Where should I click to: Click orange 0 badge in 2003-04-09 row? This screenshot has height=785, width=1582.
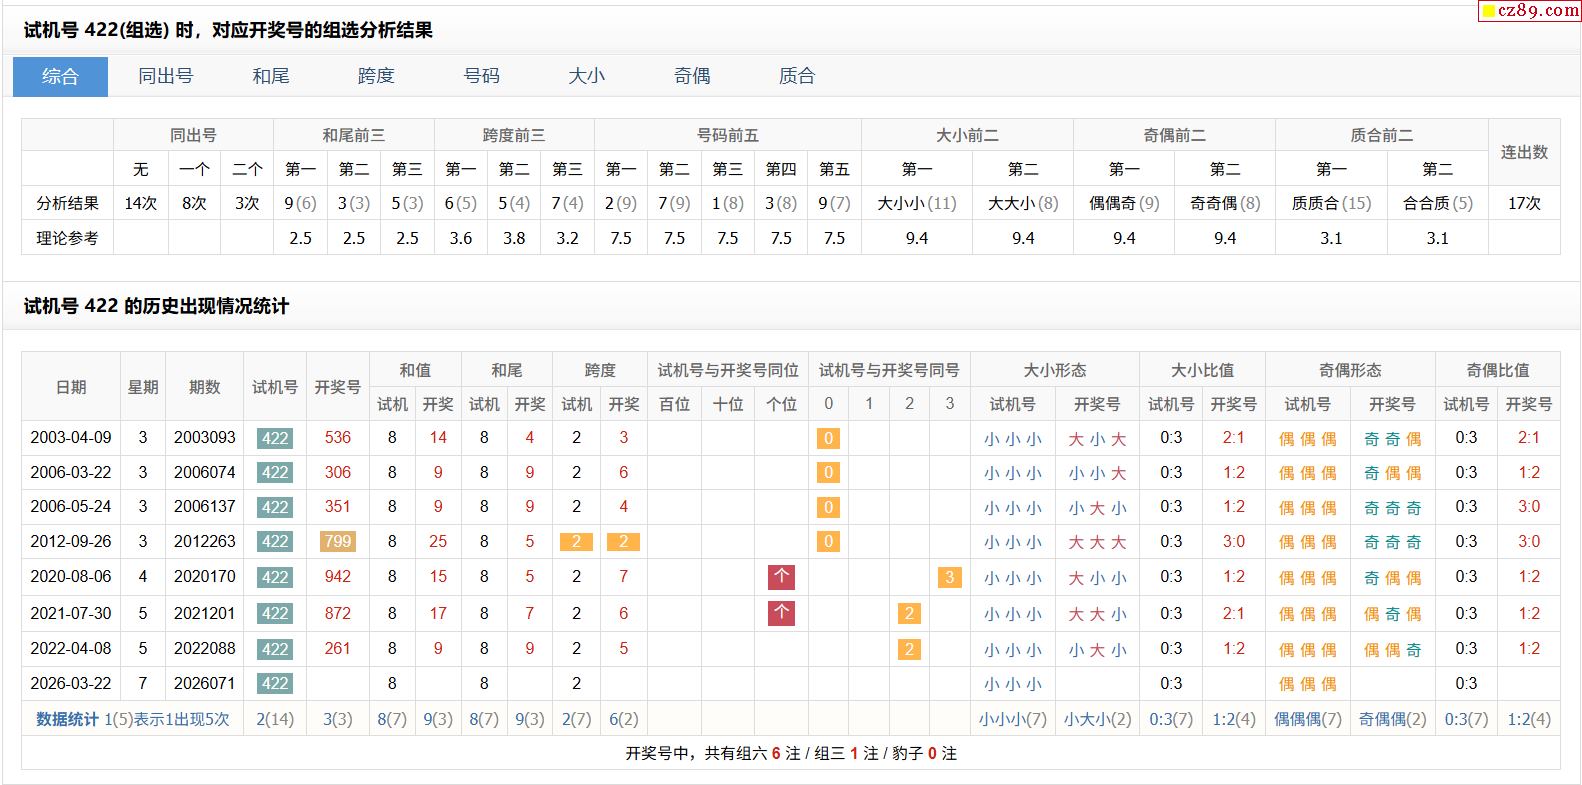click(828, 438)
